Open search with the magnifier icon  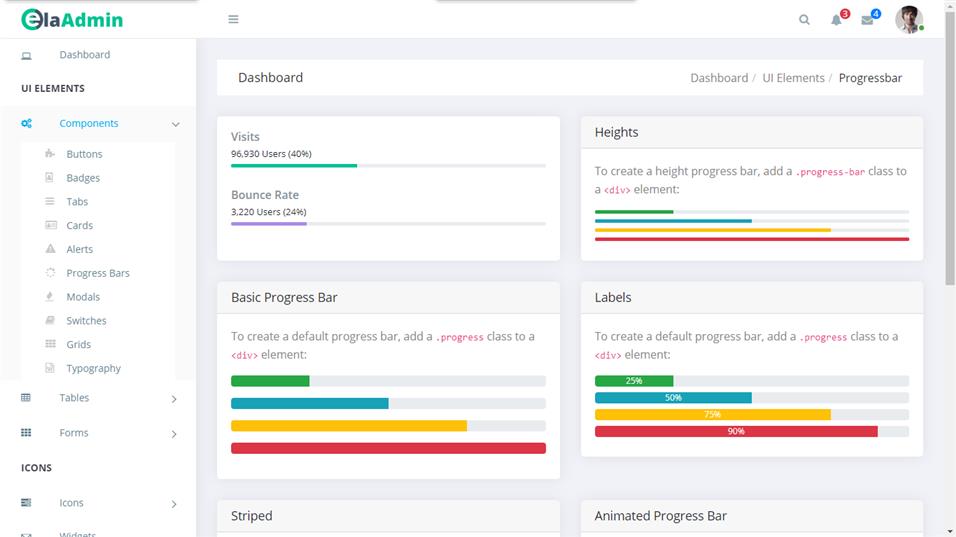(x=804, y=20)
